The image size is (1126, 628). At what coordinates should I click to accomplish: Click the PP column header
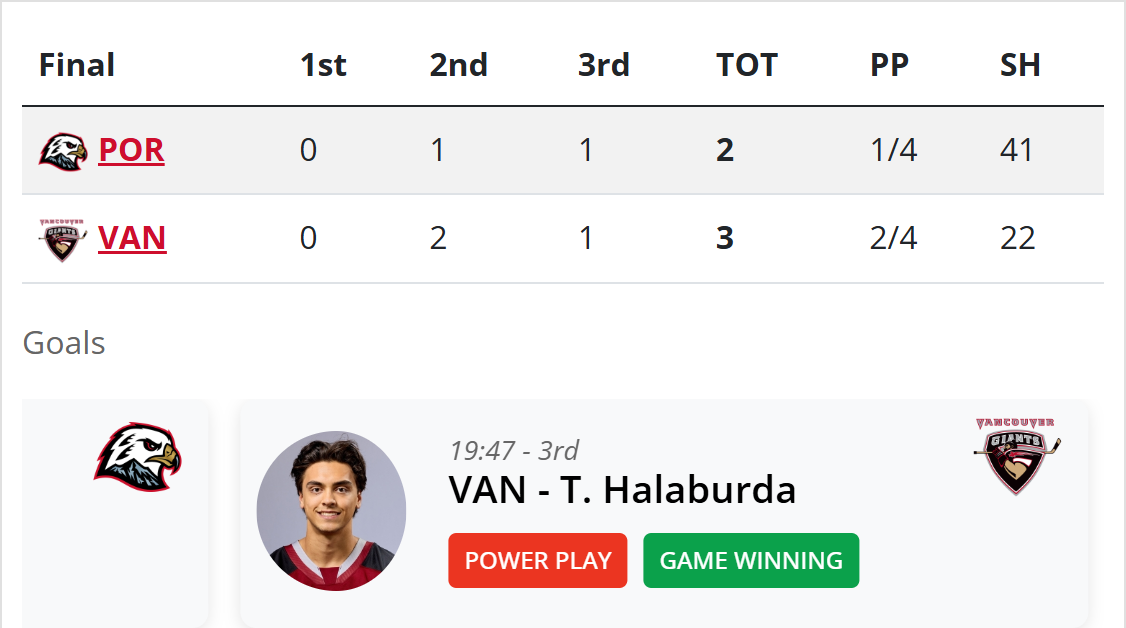(x=889, y=65)
